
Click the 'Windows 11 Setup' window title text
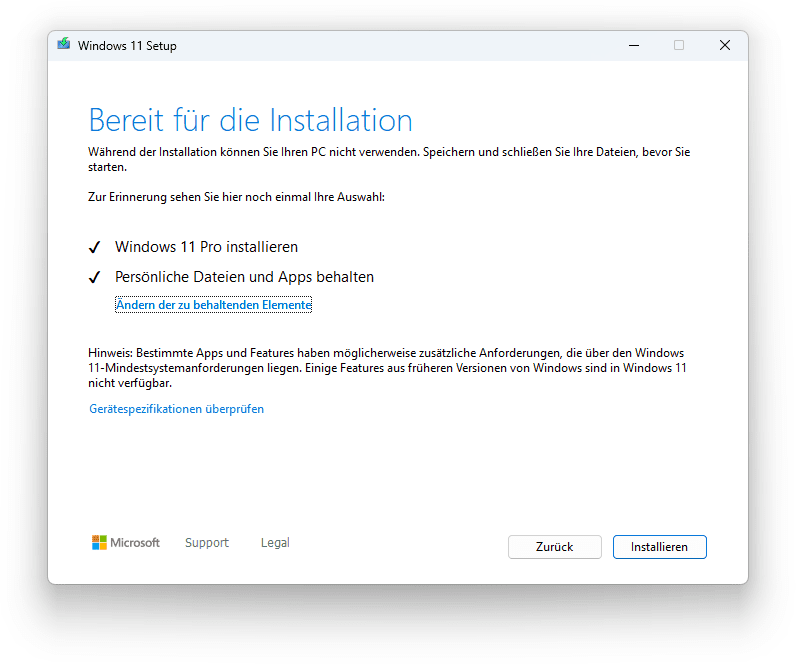(127, 46)
